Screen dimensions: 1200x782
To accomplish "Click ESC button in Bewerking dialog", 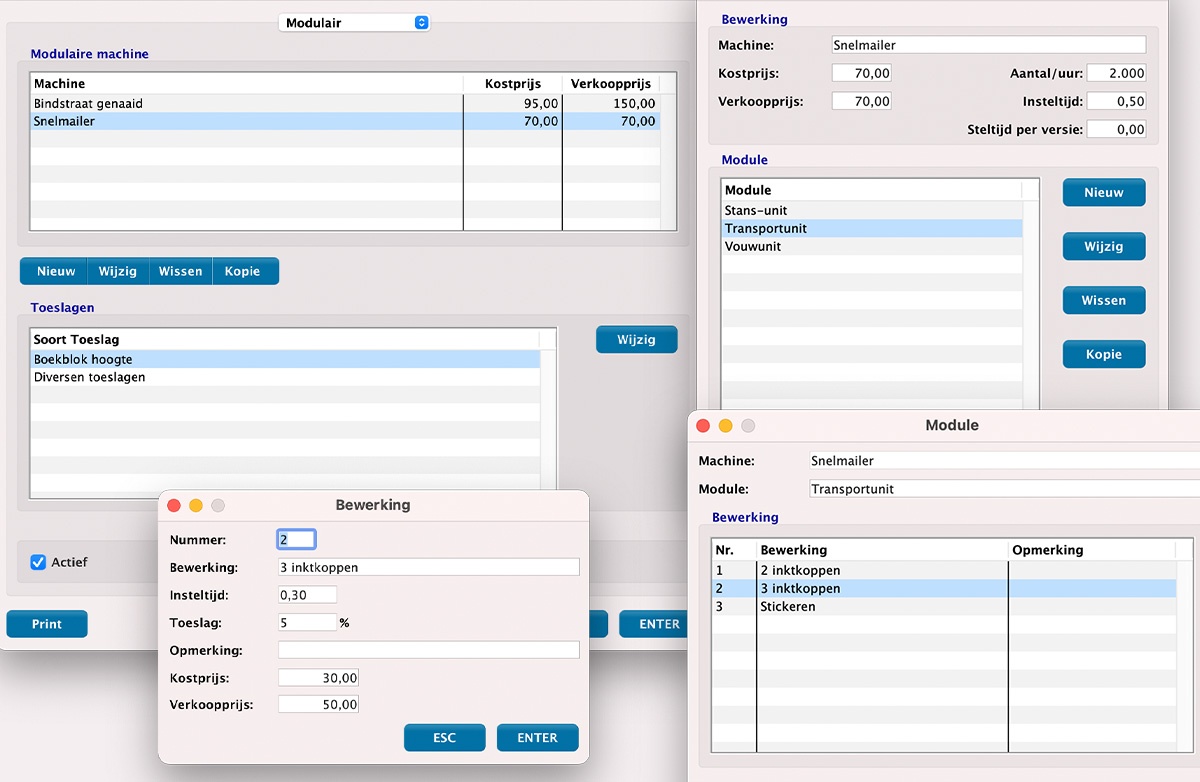I will click(x=445, y=738).
